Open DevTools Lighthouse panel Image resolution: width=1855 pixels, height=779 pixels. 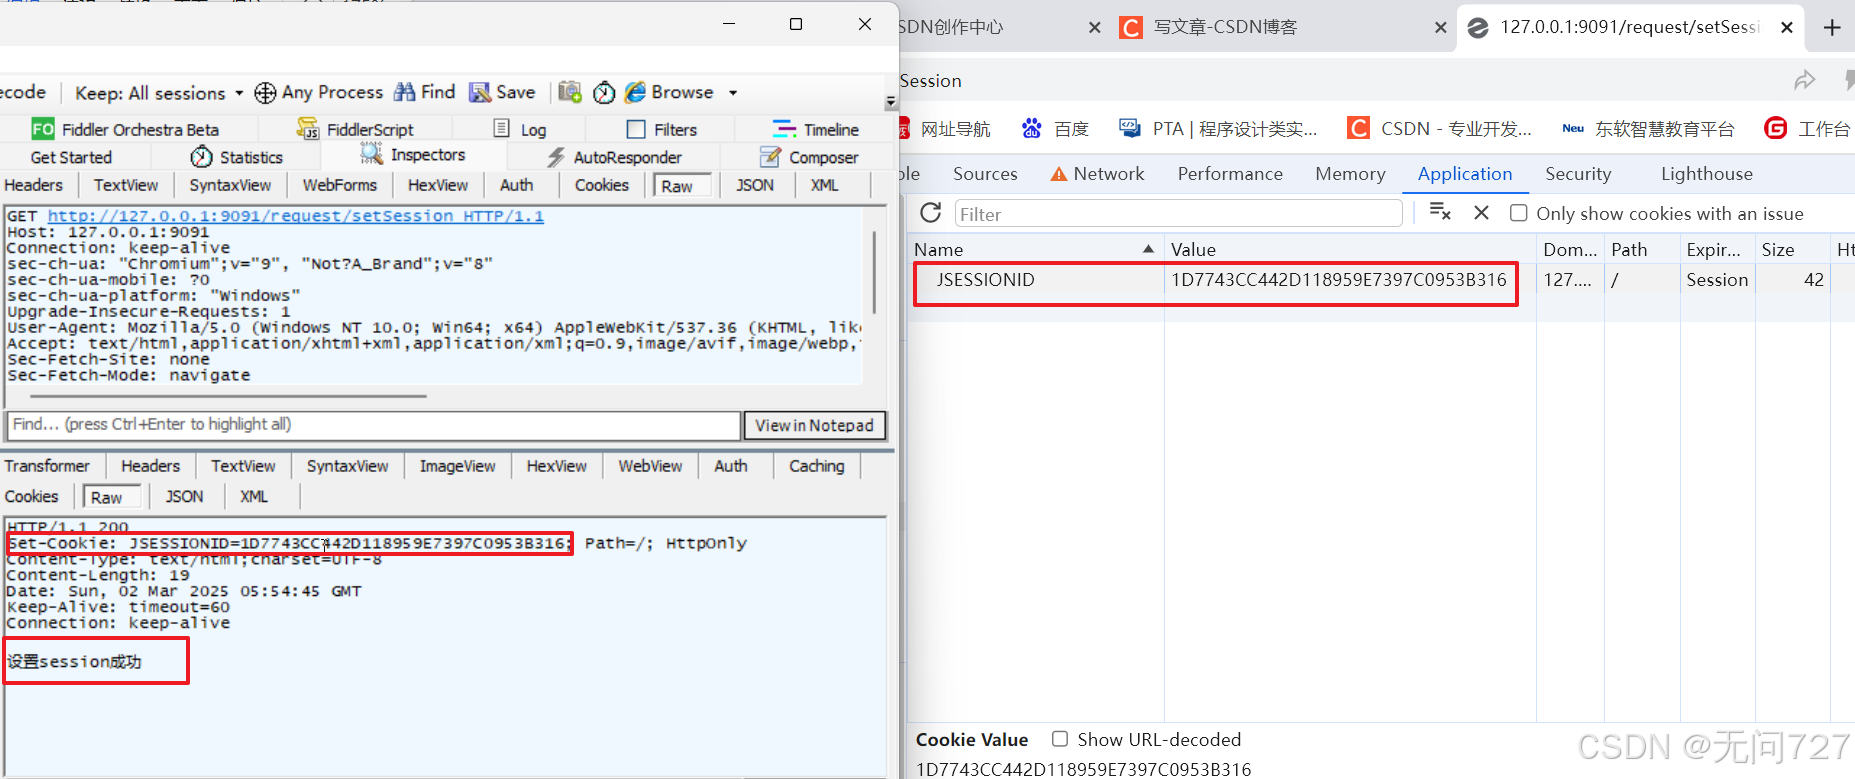coord(1707,174)
